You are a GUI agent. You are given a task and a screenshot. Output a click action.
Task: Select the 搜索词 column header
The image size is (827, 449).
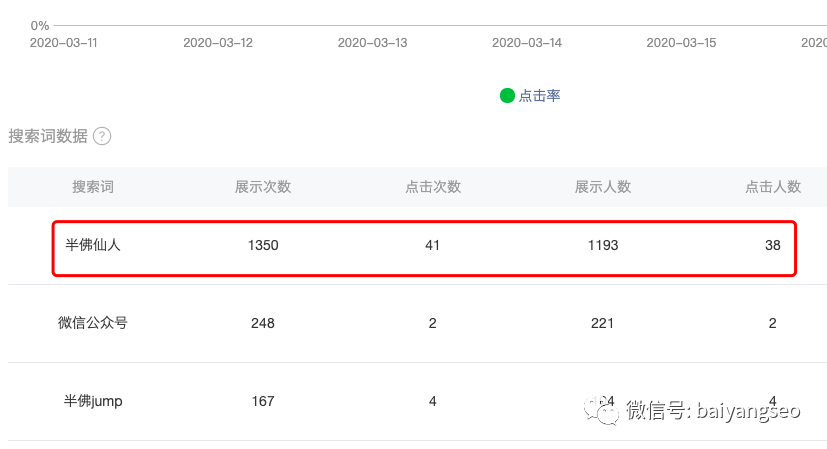point(92,187)
